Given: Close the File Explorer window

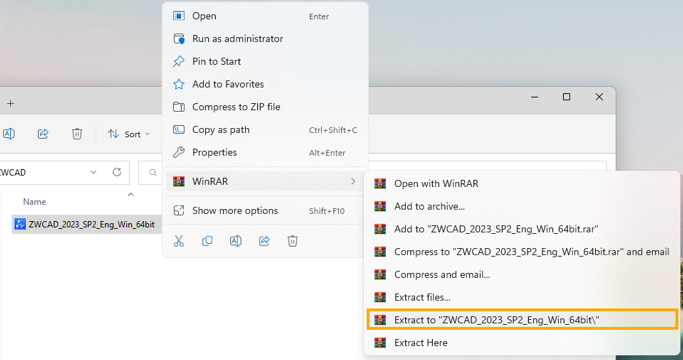Looking at the screenshot, I should pyautogui.click(x=599, y=97).
